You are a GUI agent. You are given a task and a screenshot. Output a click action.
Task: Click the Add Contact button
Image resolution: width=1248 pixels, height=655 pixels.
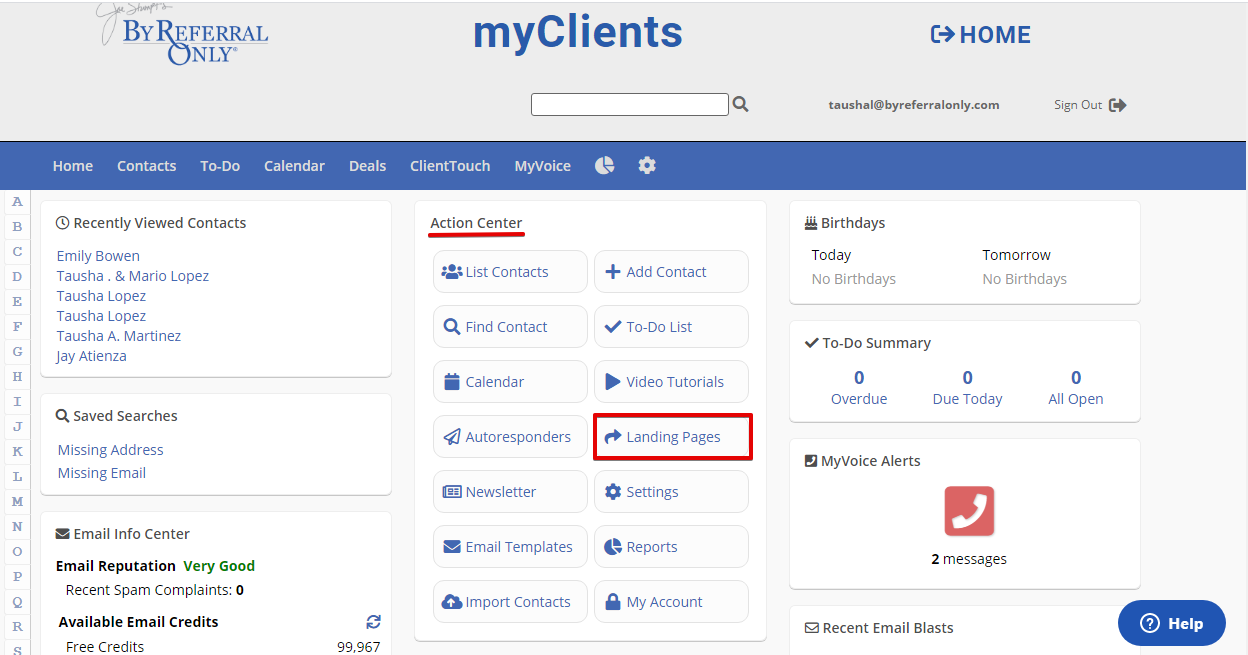(x=671, y=272)
